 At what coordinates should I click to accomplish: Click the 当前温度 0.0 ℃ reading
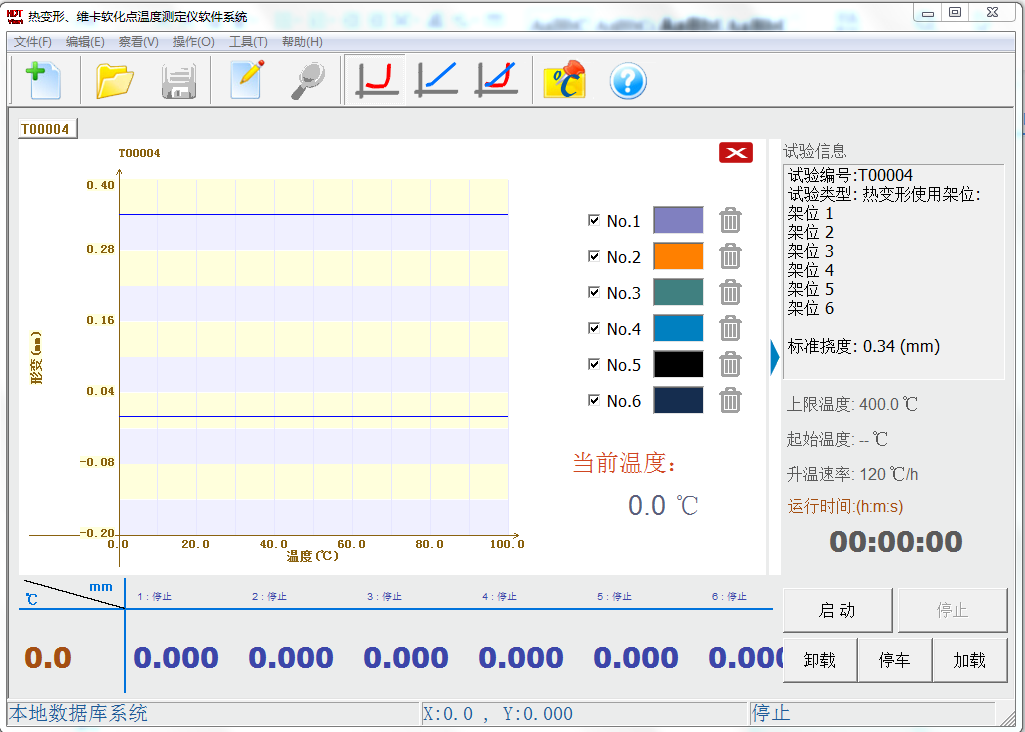tap(663, 505)
